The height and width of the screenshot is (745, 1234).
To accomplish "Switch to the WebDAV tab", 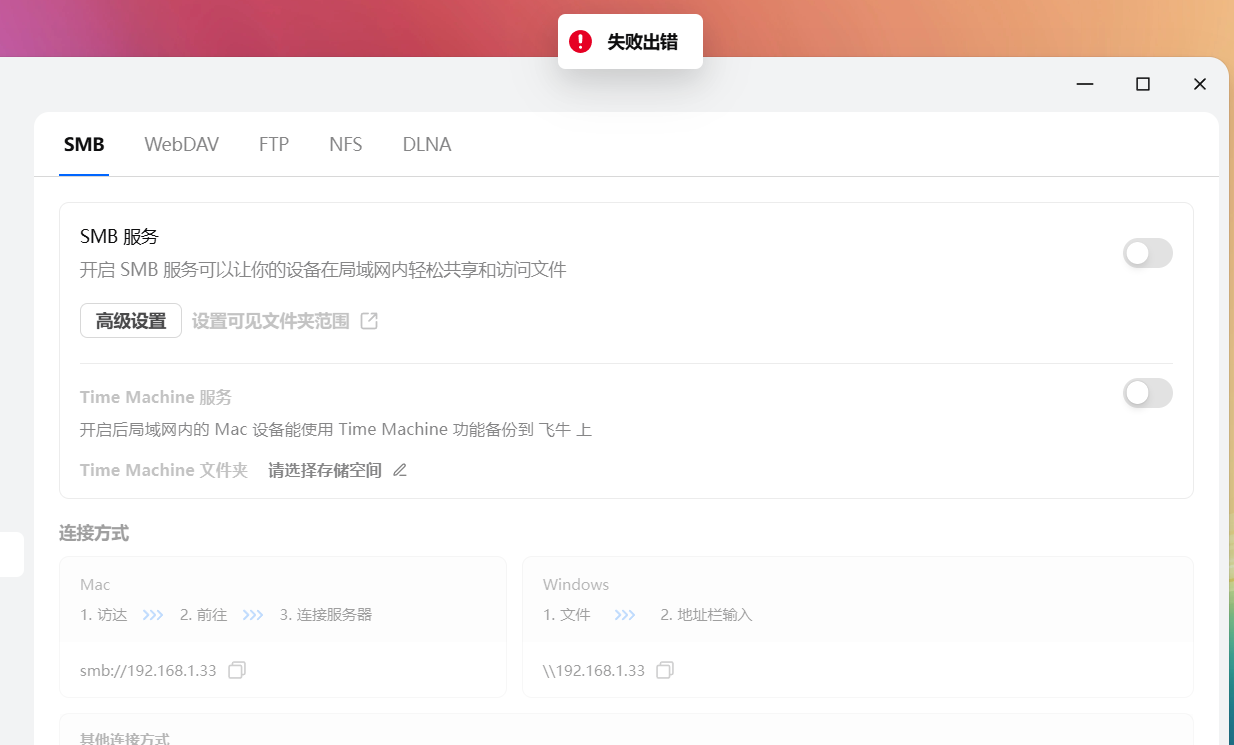I will click(x=181, y=144).
